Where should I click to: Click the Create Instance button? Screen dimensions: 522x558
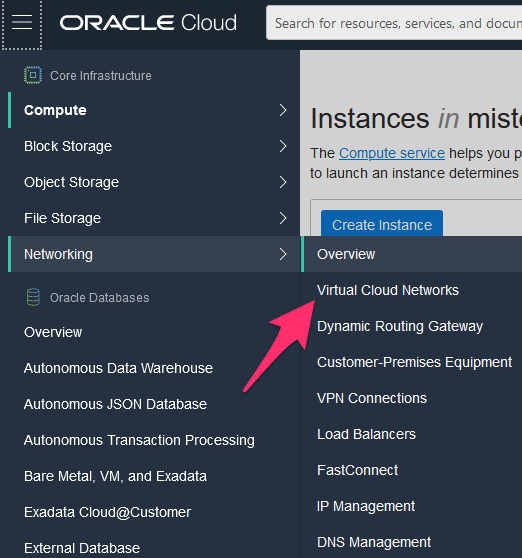coord(382,223)
